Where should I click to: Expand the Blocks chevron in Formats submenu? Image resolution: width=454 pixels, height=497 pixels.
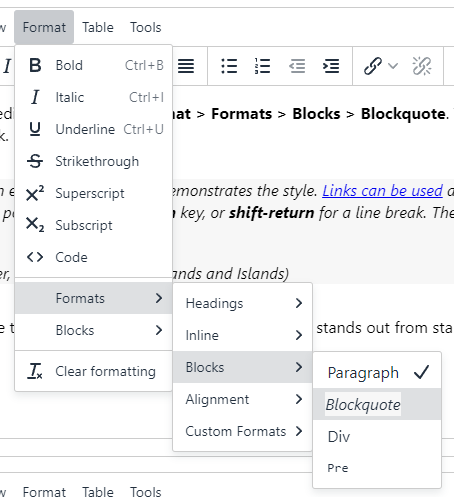click(x=299, y=367)
